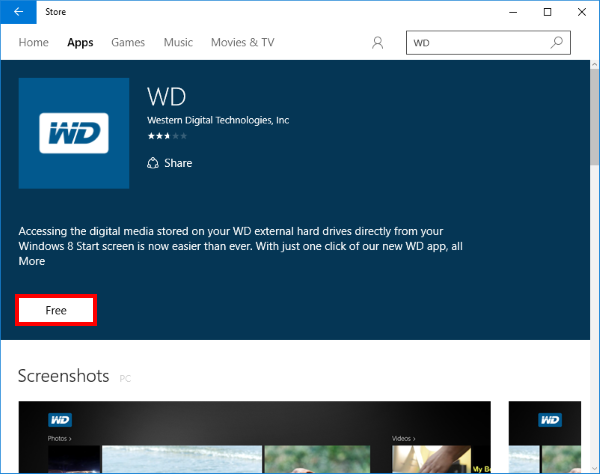Viewport: 600px width, 474px height.
Task: Click the PC label beside Screenshots
Action: pos(125,379)
